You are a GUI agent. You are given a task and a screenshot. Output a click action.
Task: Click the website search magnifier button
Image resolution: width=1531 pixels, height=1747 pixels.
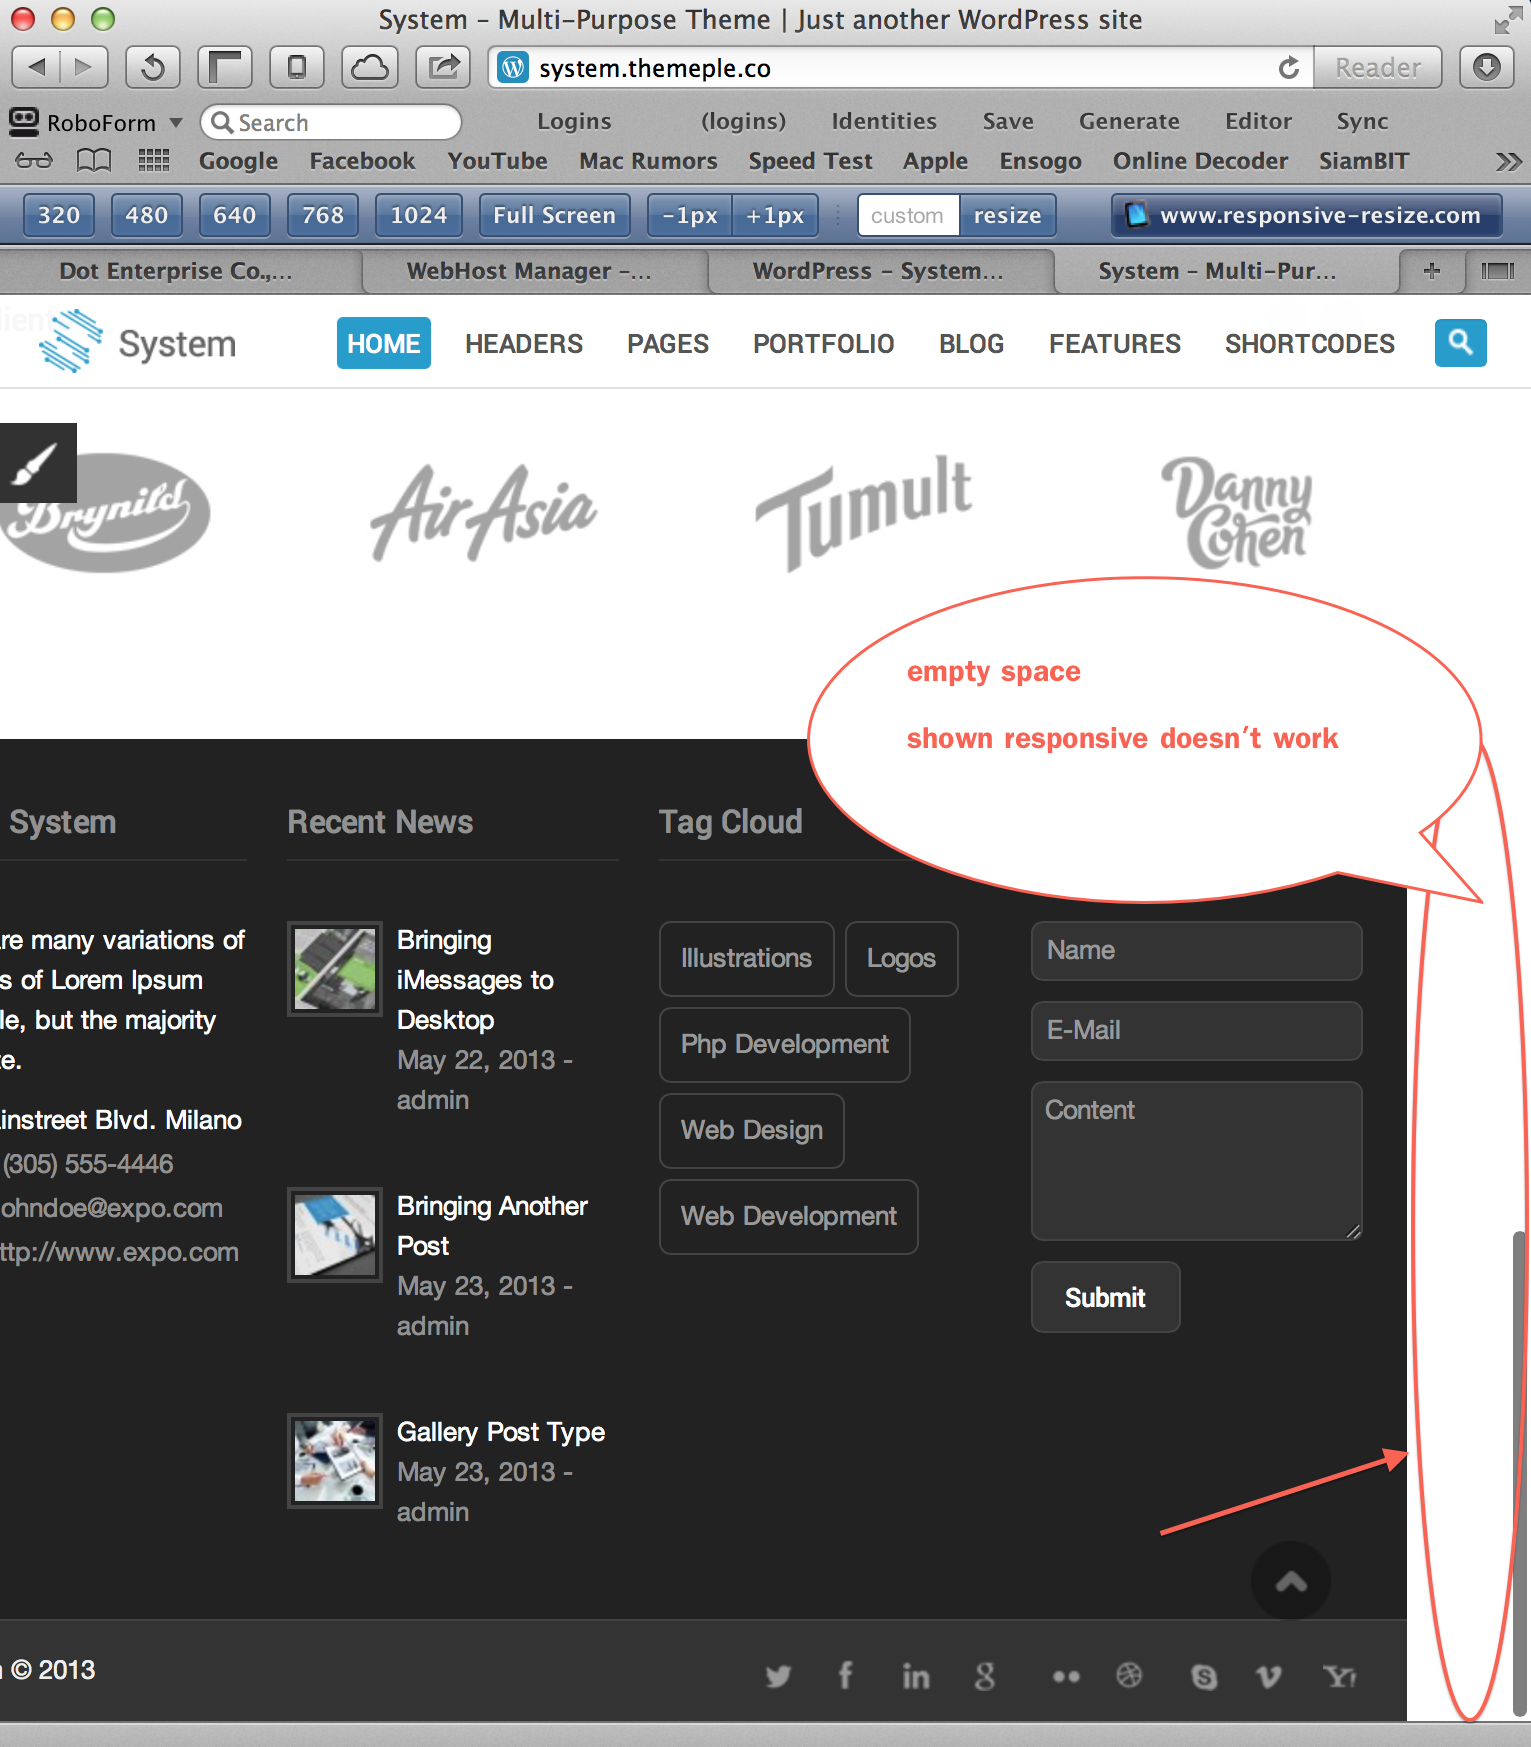1460,343
